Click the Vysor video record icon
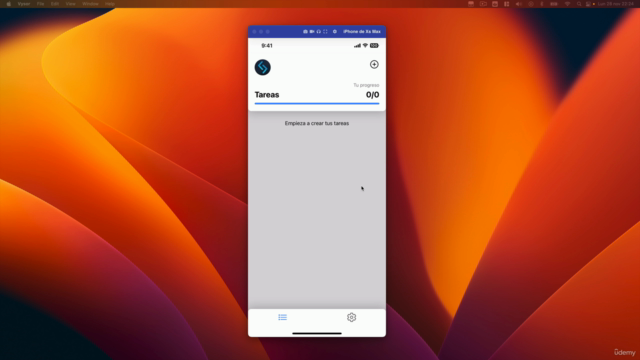 pyautogui.click(x=312, y=31)
